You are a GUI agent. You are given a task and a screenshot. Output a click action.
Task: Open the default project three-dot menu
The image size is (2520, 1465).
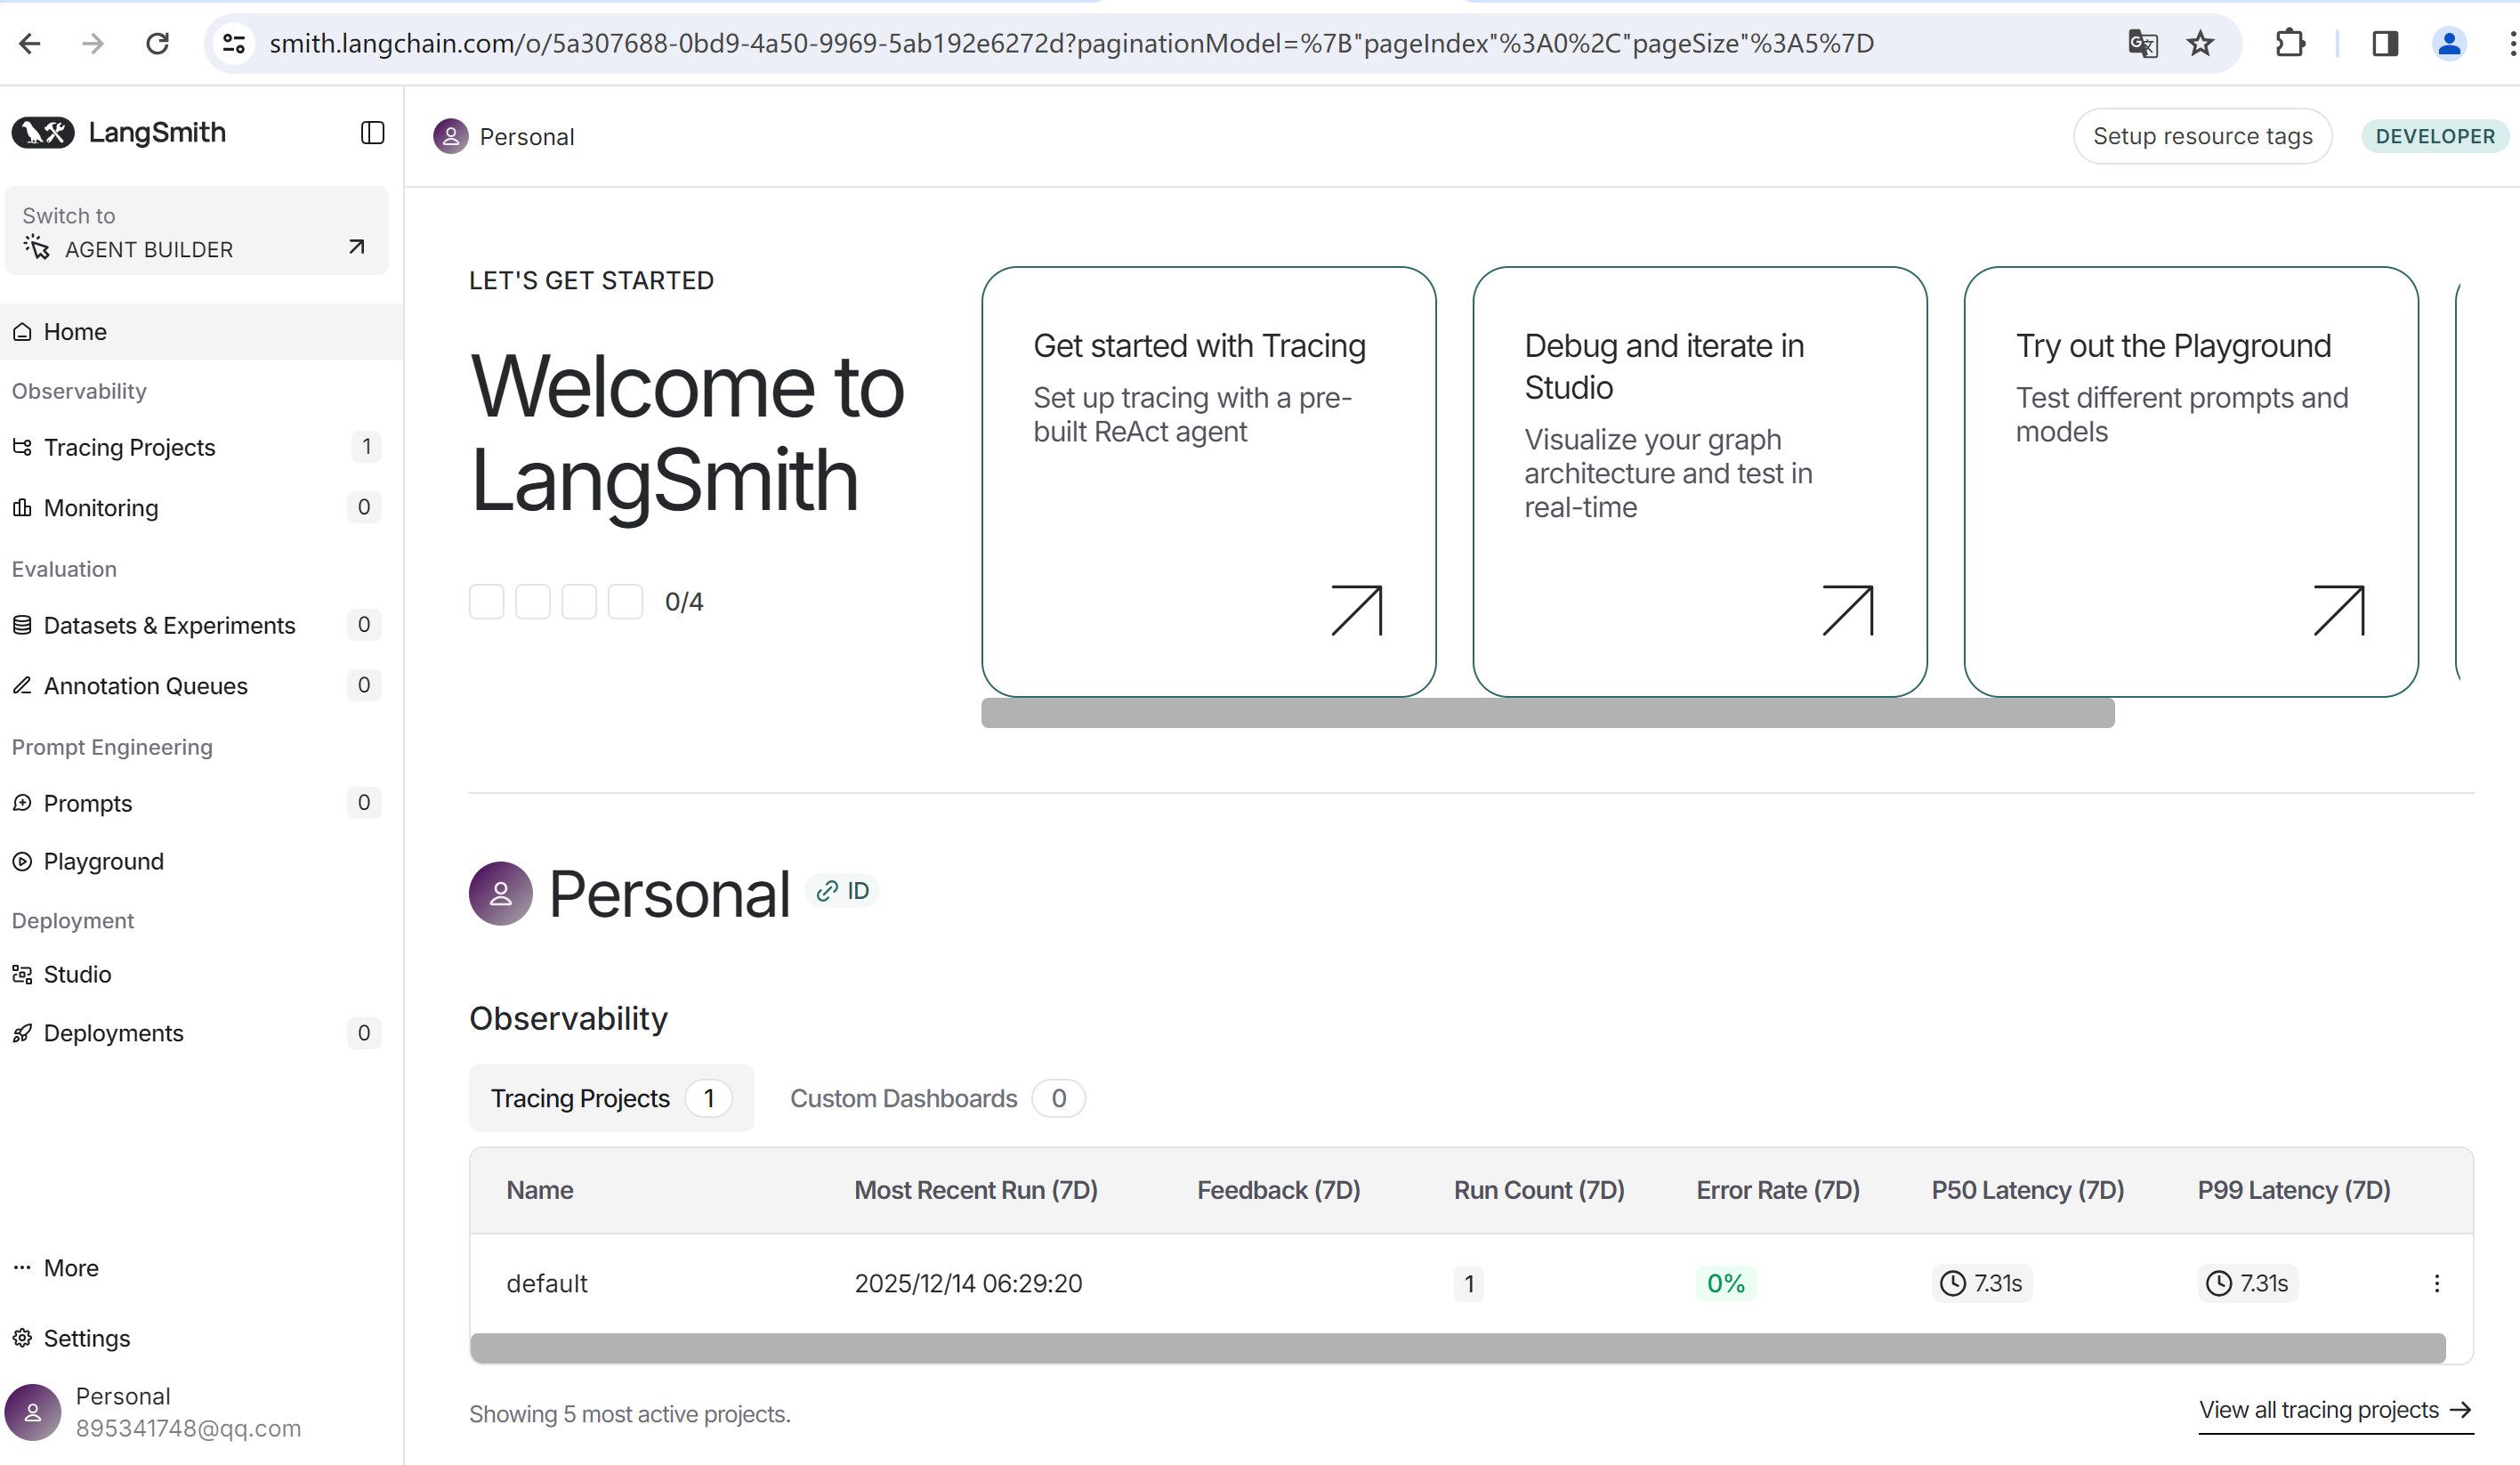[x=2436, y=1283]
